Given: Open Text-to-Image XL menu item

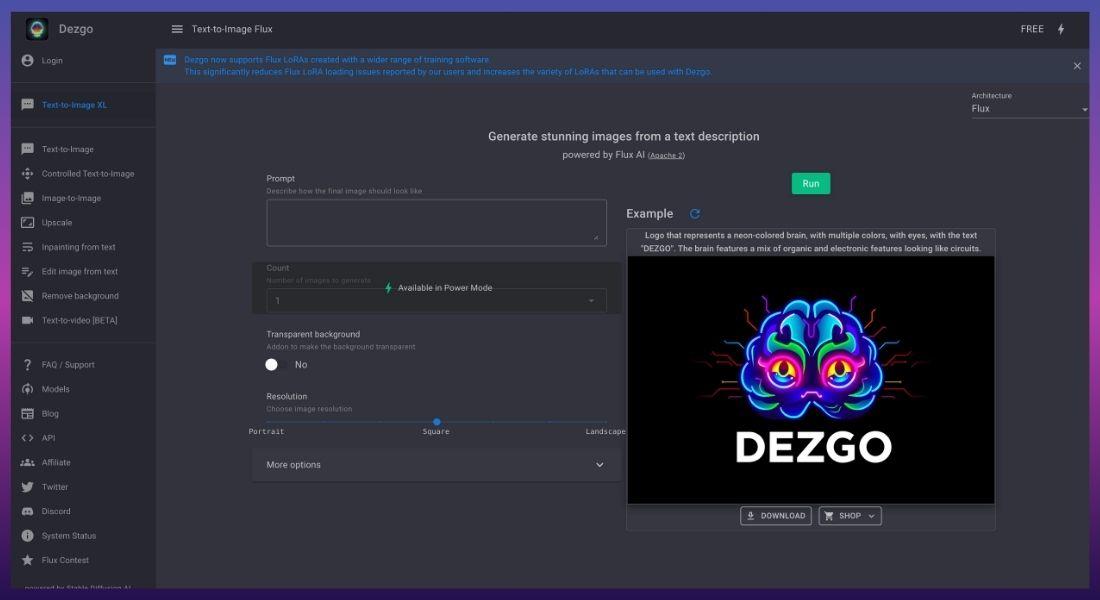Looking at the screenshot, I should (x=74, y=105).
